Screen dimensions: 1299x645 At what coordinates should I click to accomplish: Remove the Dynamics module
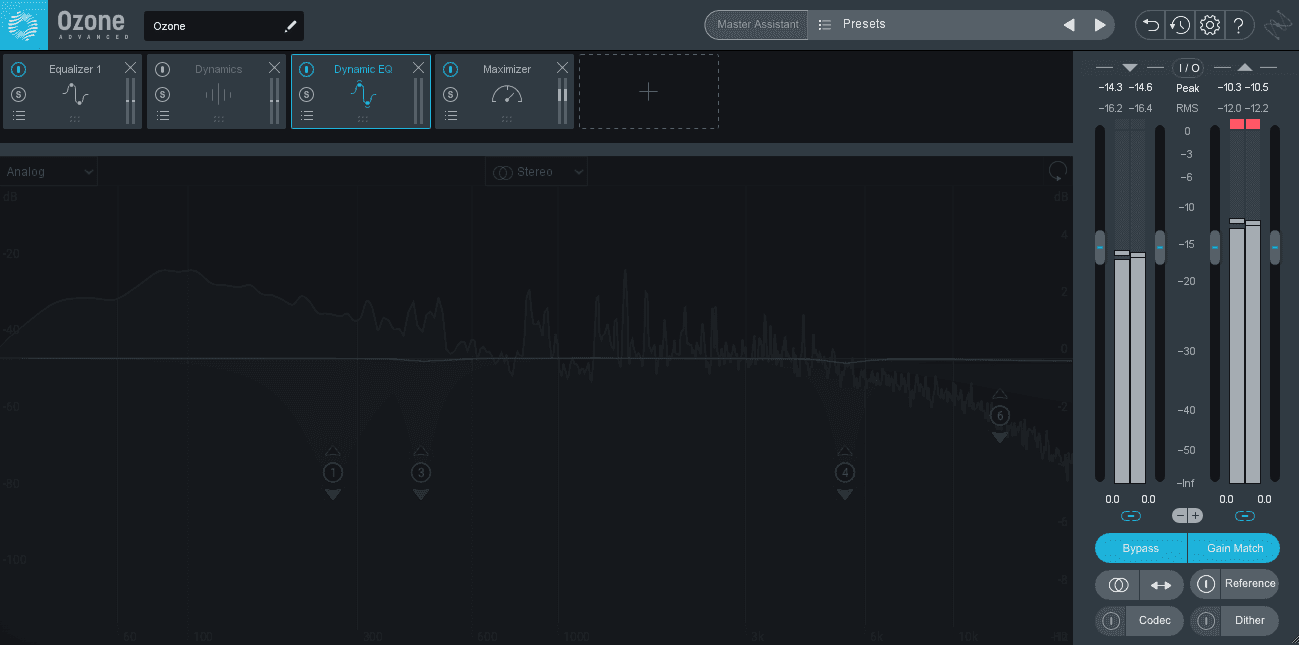[x=274, y=68]
